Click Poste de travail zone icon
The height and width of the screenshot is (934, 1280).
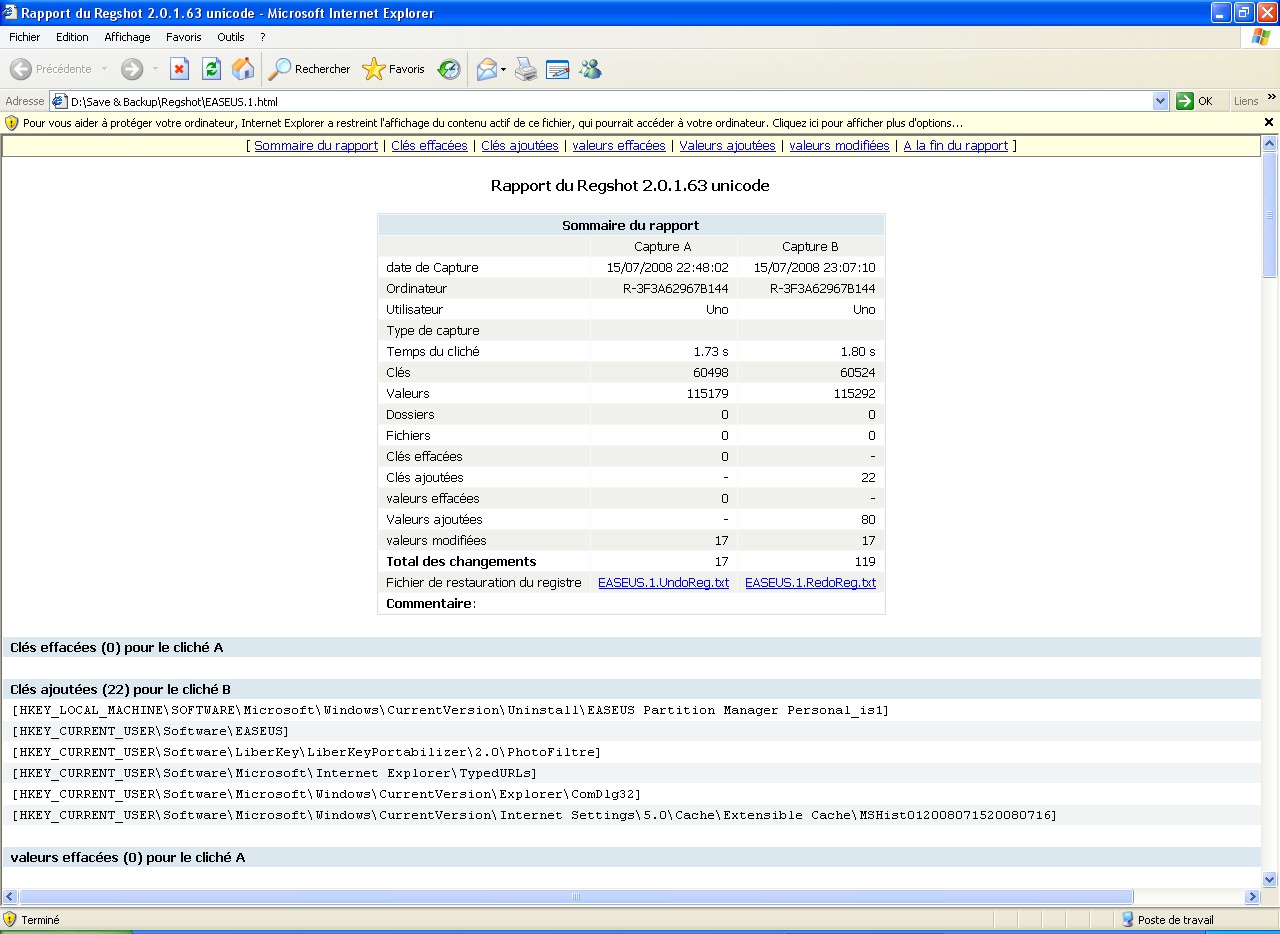[x=1128, y=919]
